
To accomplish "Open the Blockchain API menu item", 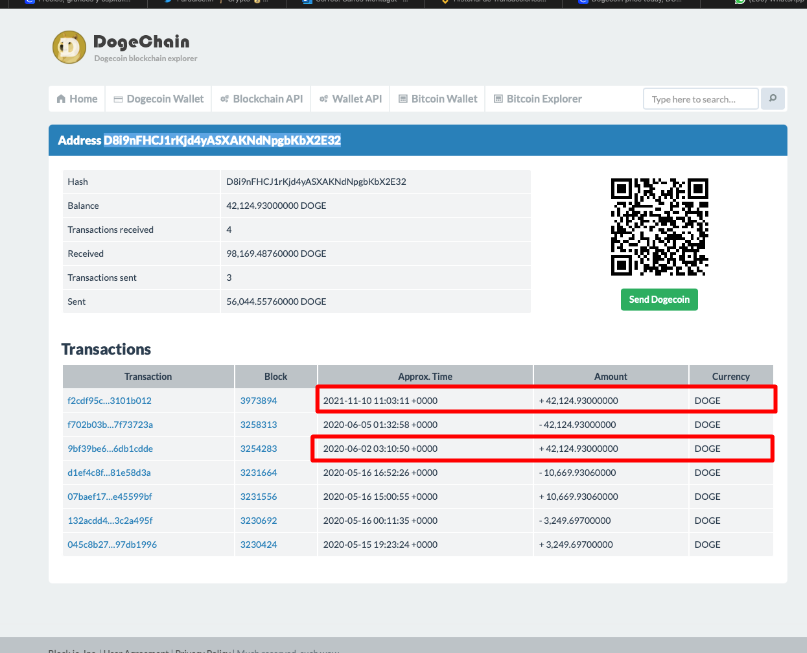I will pos(261,99).
